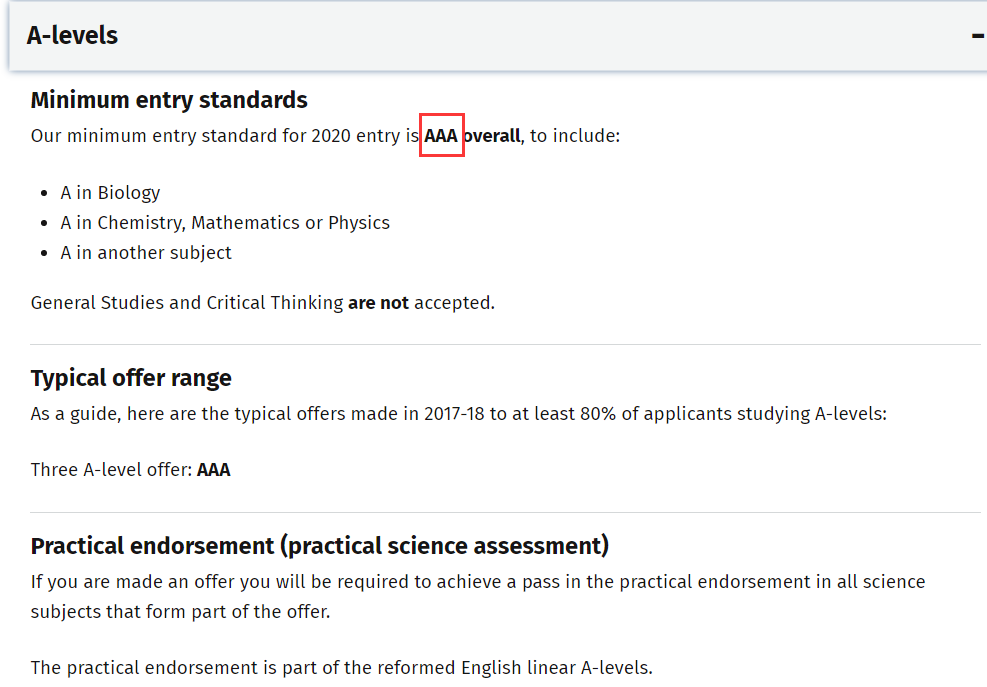The width and height of the screenshot is (987, 687).
Task: Click the bold are not text
Action: (x=378, y=303)
